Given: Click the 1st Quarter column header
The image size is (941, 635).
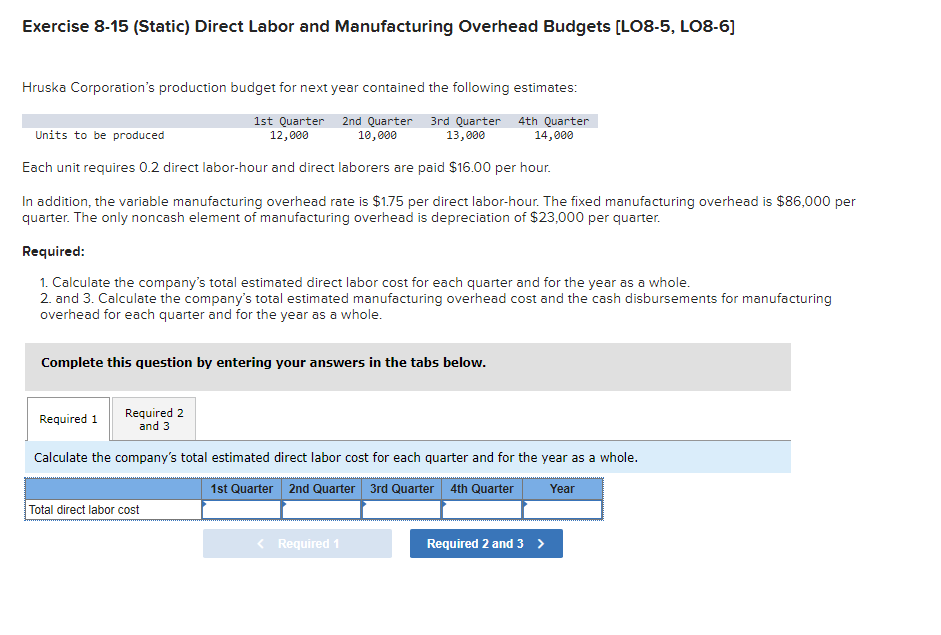Looking at the screenshot, I should 240,489.
